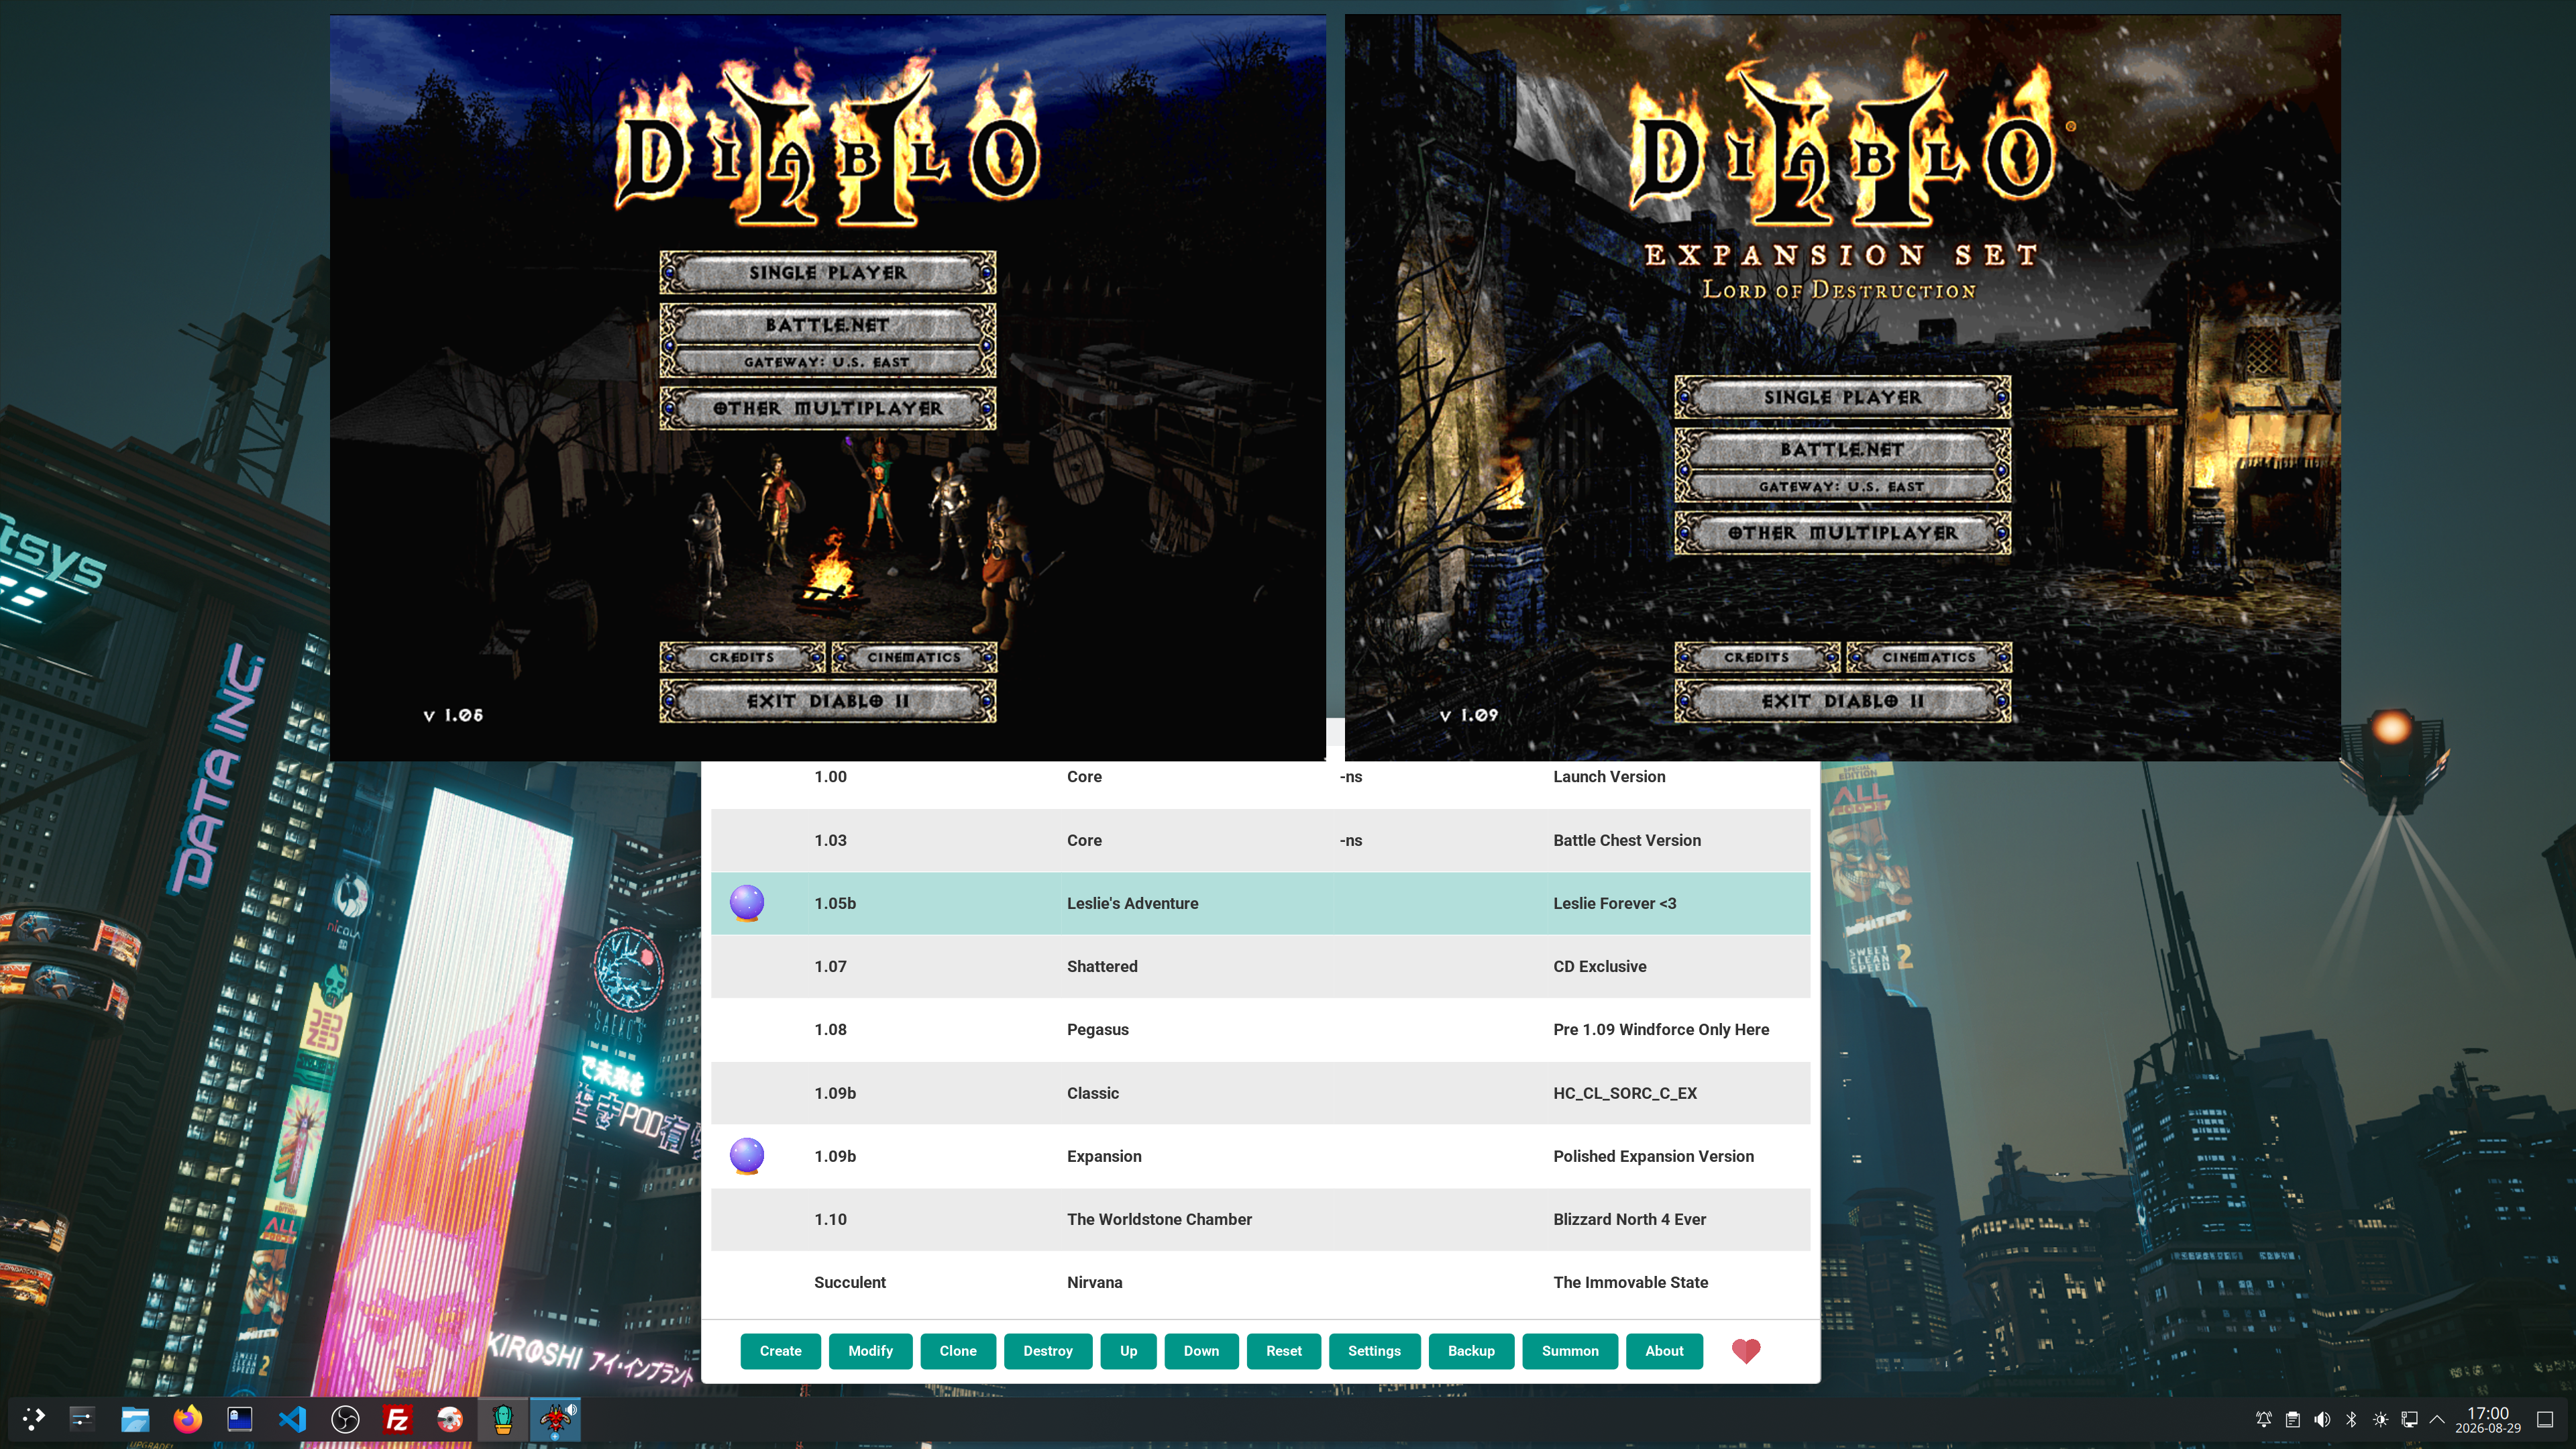Screen dimensions: 2576x1449
Task: Change Gateway U.S. East in Expansion Set window
Action: (1843, 487)
